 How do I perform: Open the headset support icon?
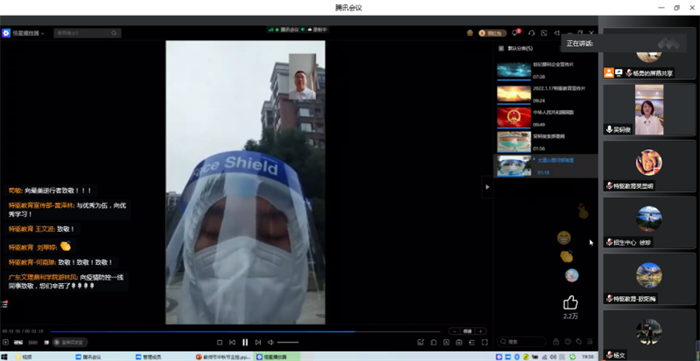[x=531, y=33]
